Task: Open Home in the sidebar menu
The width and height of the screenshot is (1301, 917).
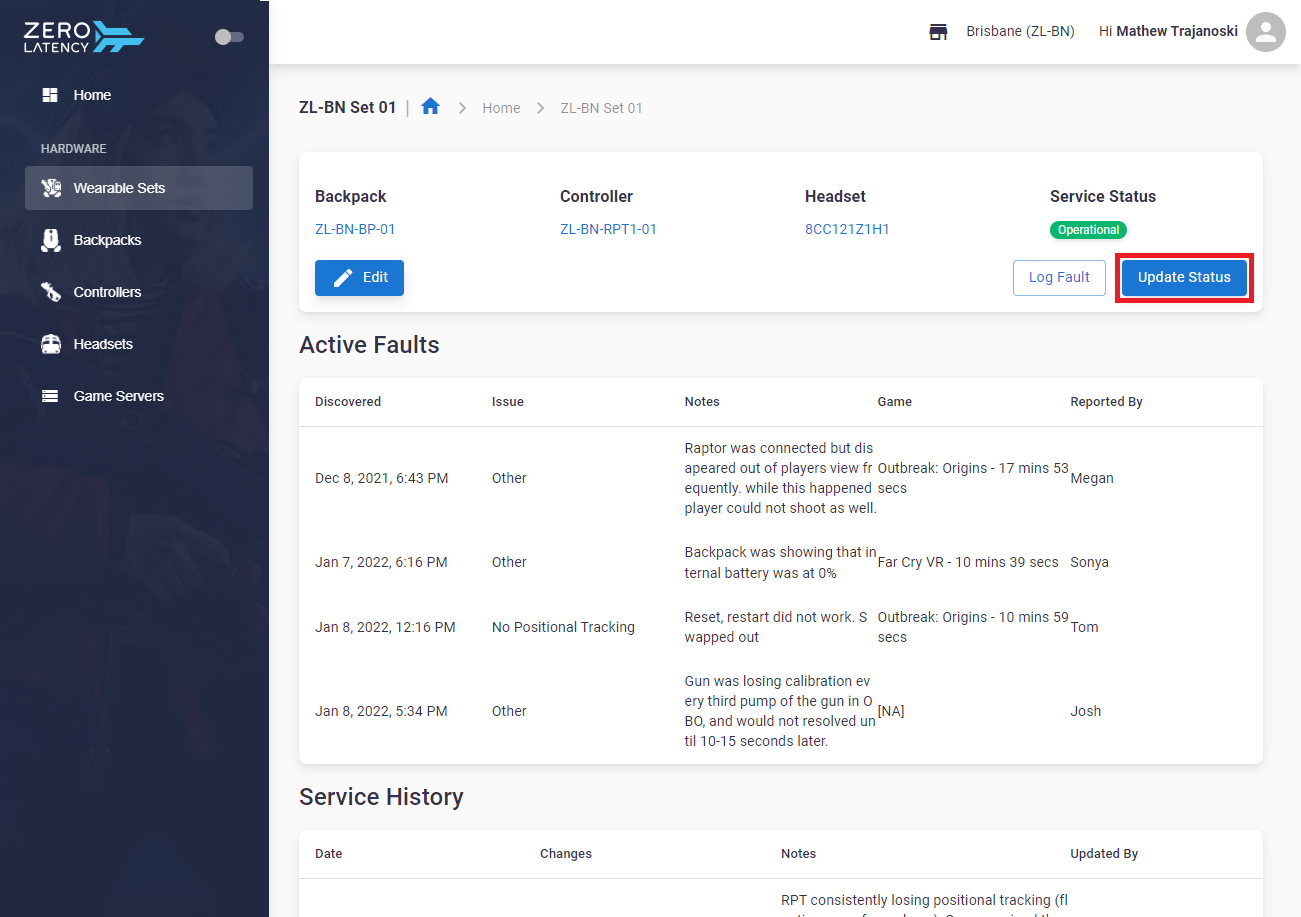Action: [x=92, y=95]
